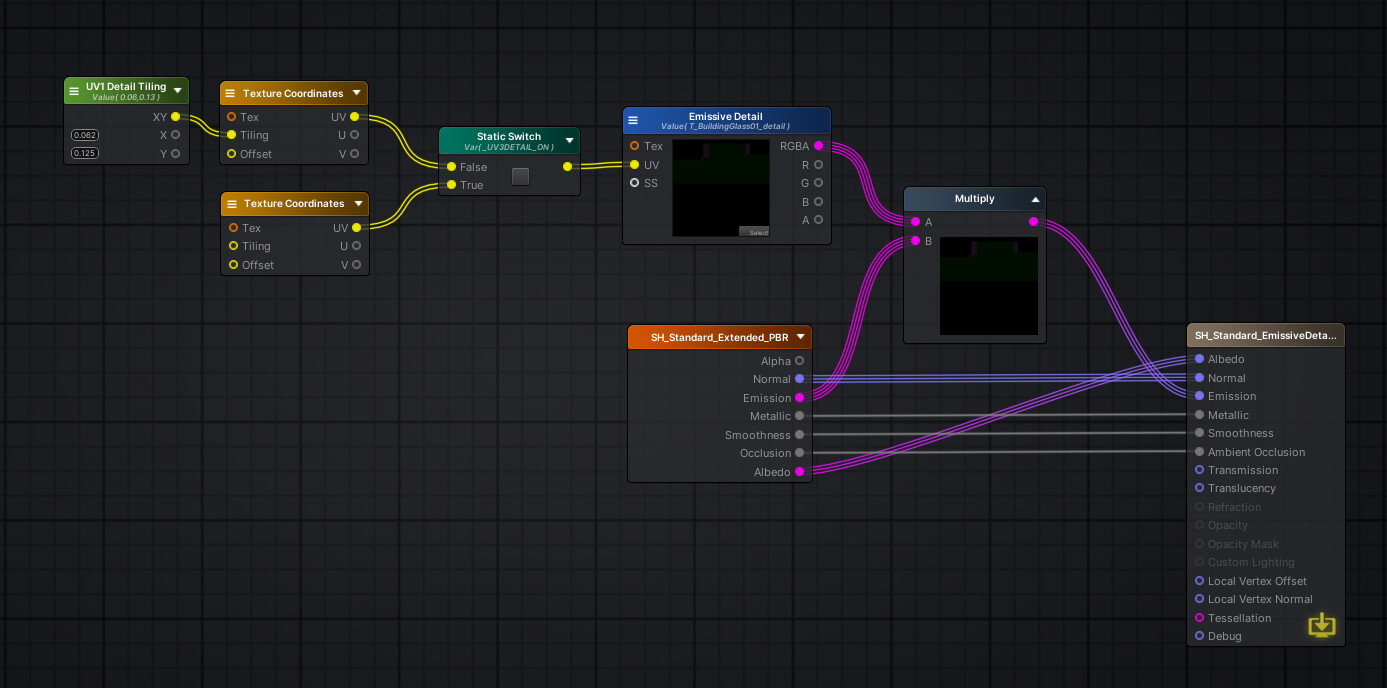
Task: Toggle the Static Switch checkbox
Action: 520,176
